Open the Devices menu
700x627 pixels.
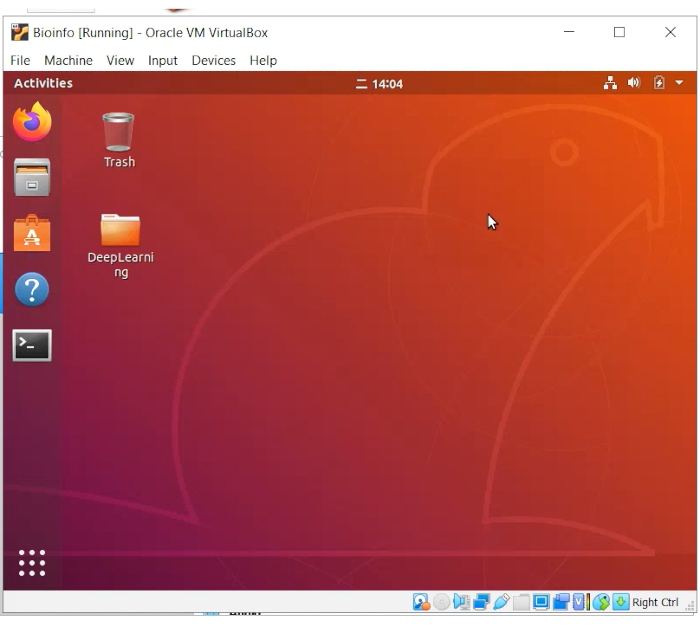click(x=213, y=60)
